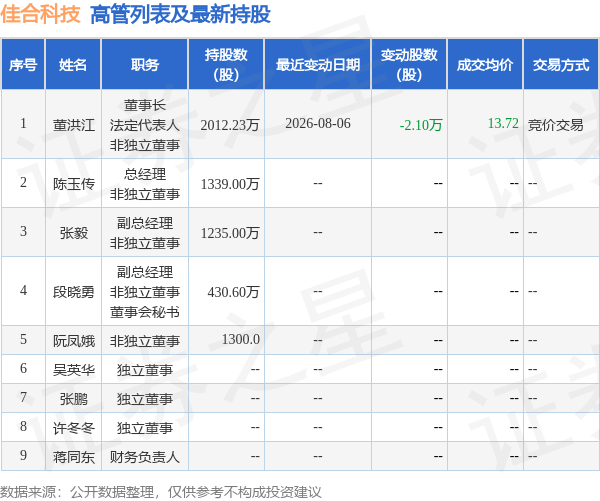The image size is (600, 501).
Task: Select the name 陈玉传
Action: [x=73, y=184]
